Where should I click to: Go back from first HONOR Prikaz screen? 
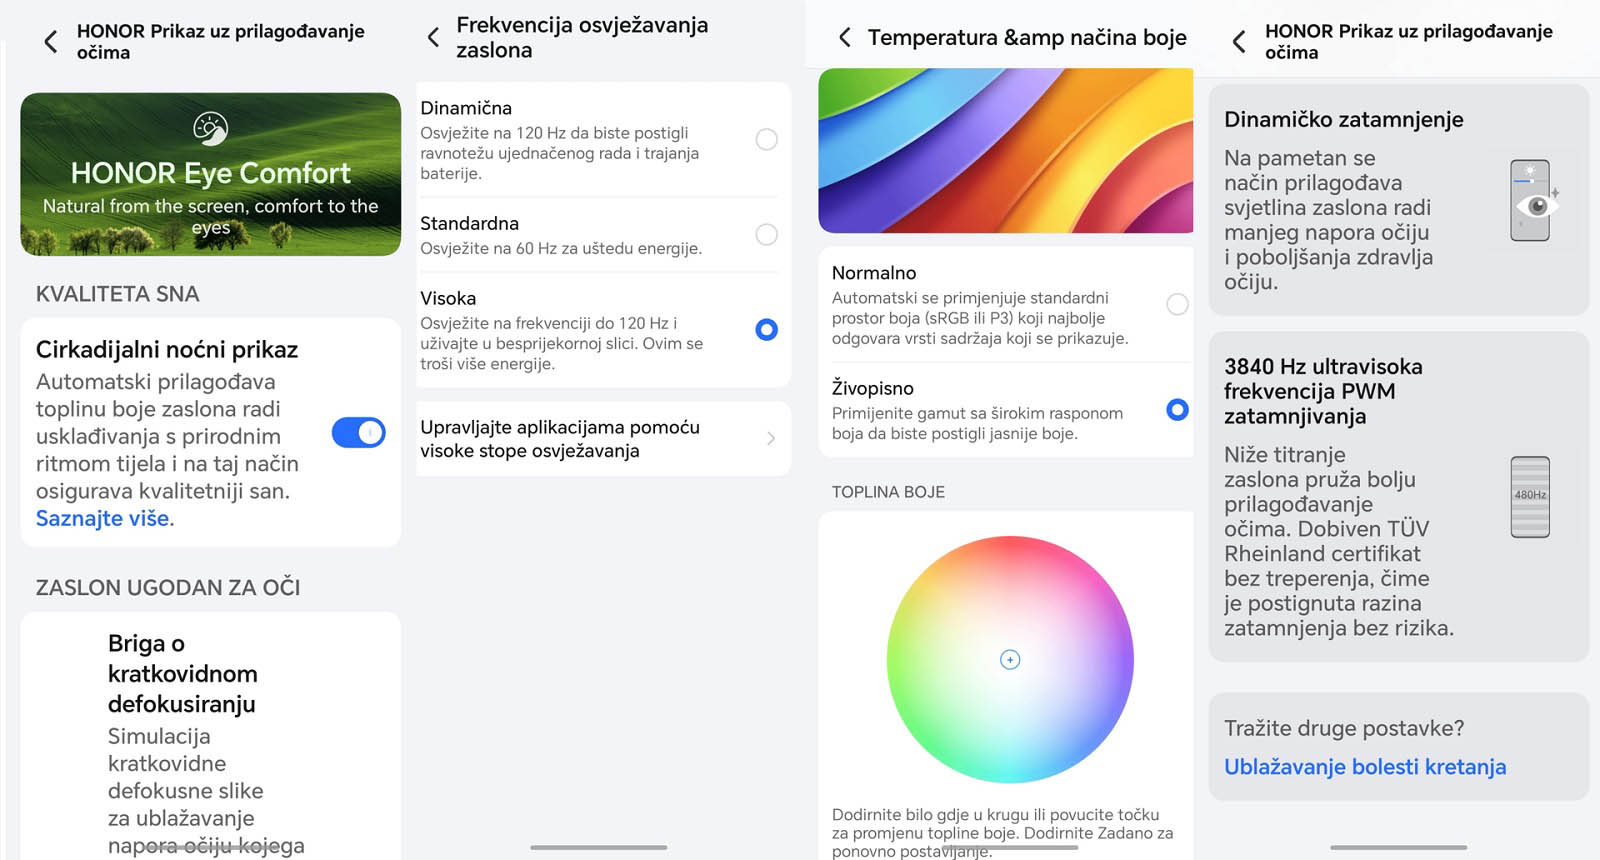[51, 41]
